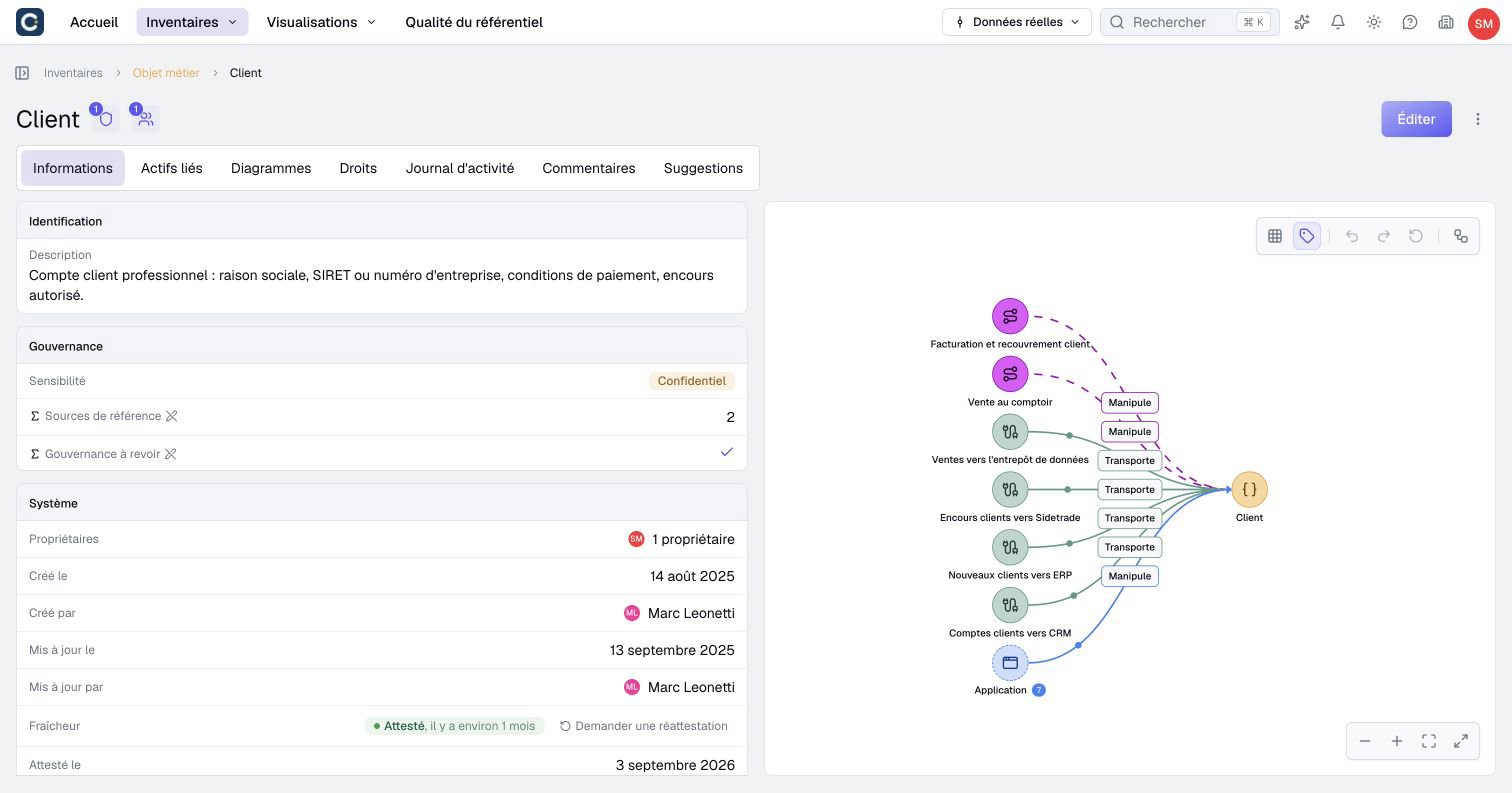Image resolution: width=1512 pixels, height=793 pixels.
Task: Zoom out the diagram with minus button
Action: (x=1365, y=741)
